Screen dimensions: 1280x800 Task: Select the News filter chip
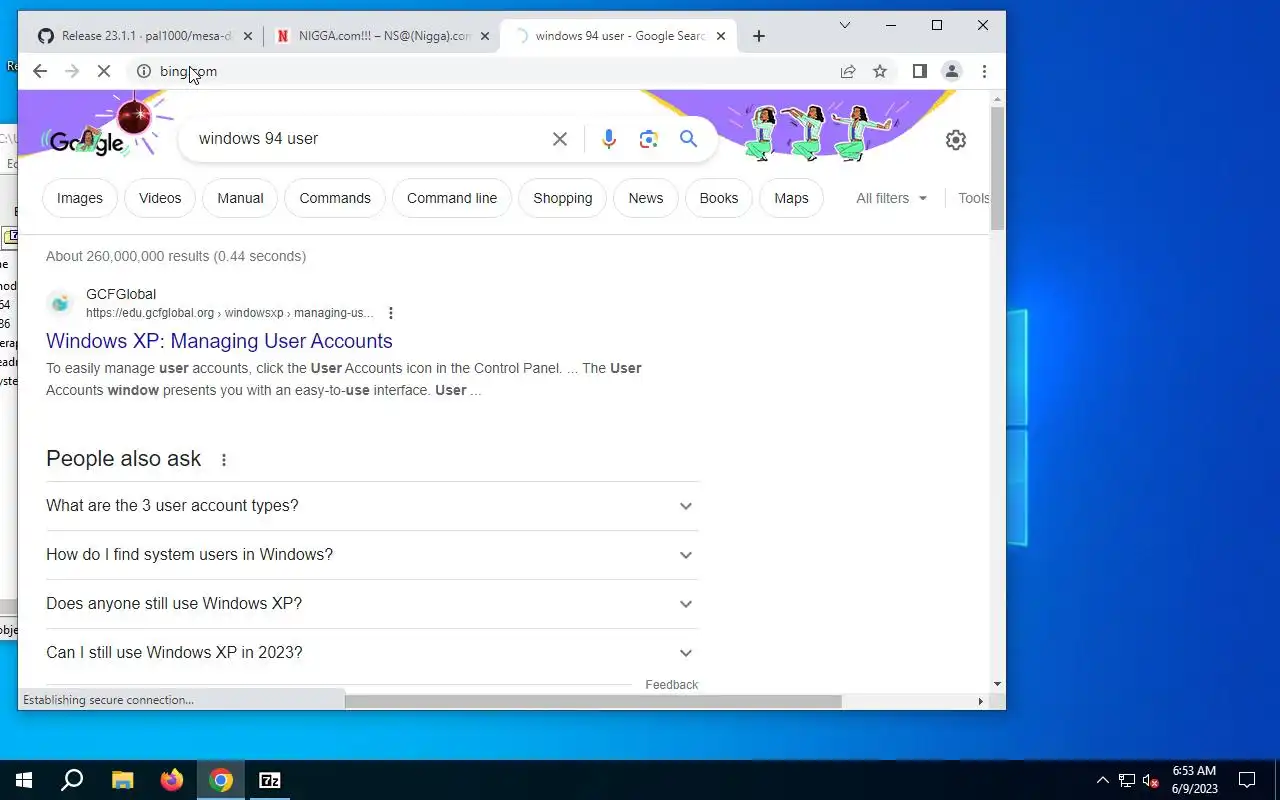646,198
